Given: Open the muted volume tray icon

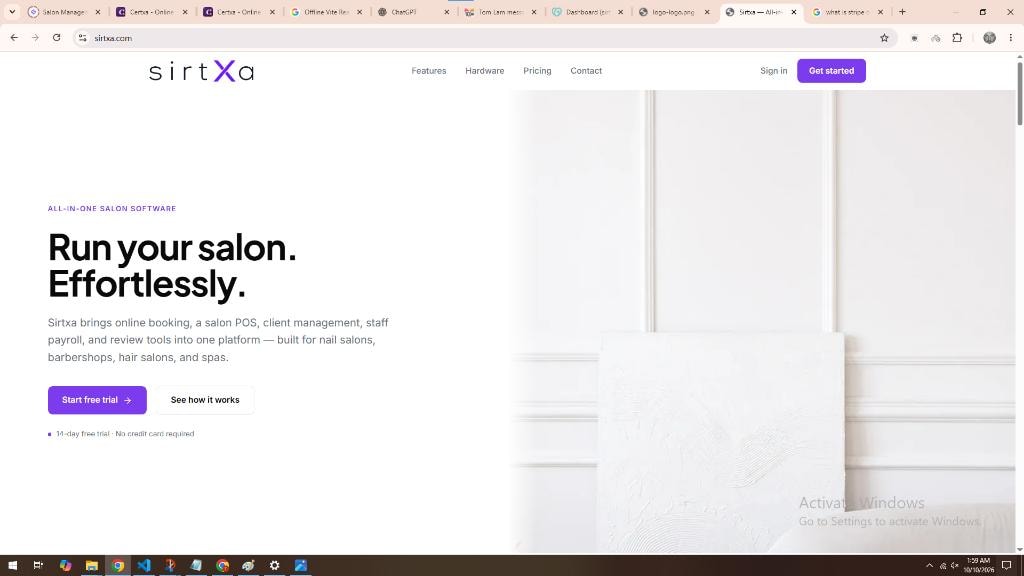Looking at the screenshot, I should [955, 566].
